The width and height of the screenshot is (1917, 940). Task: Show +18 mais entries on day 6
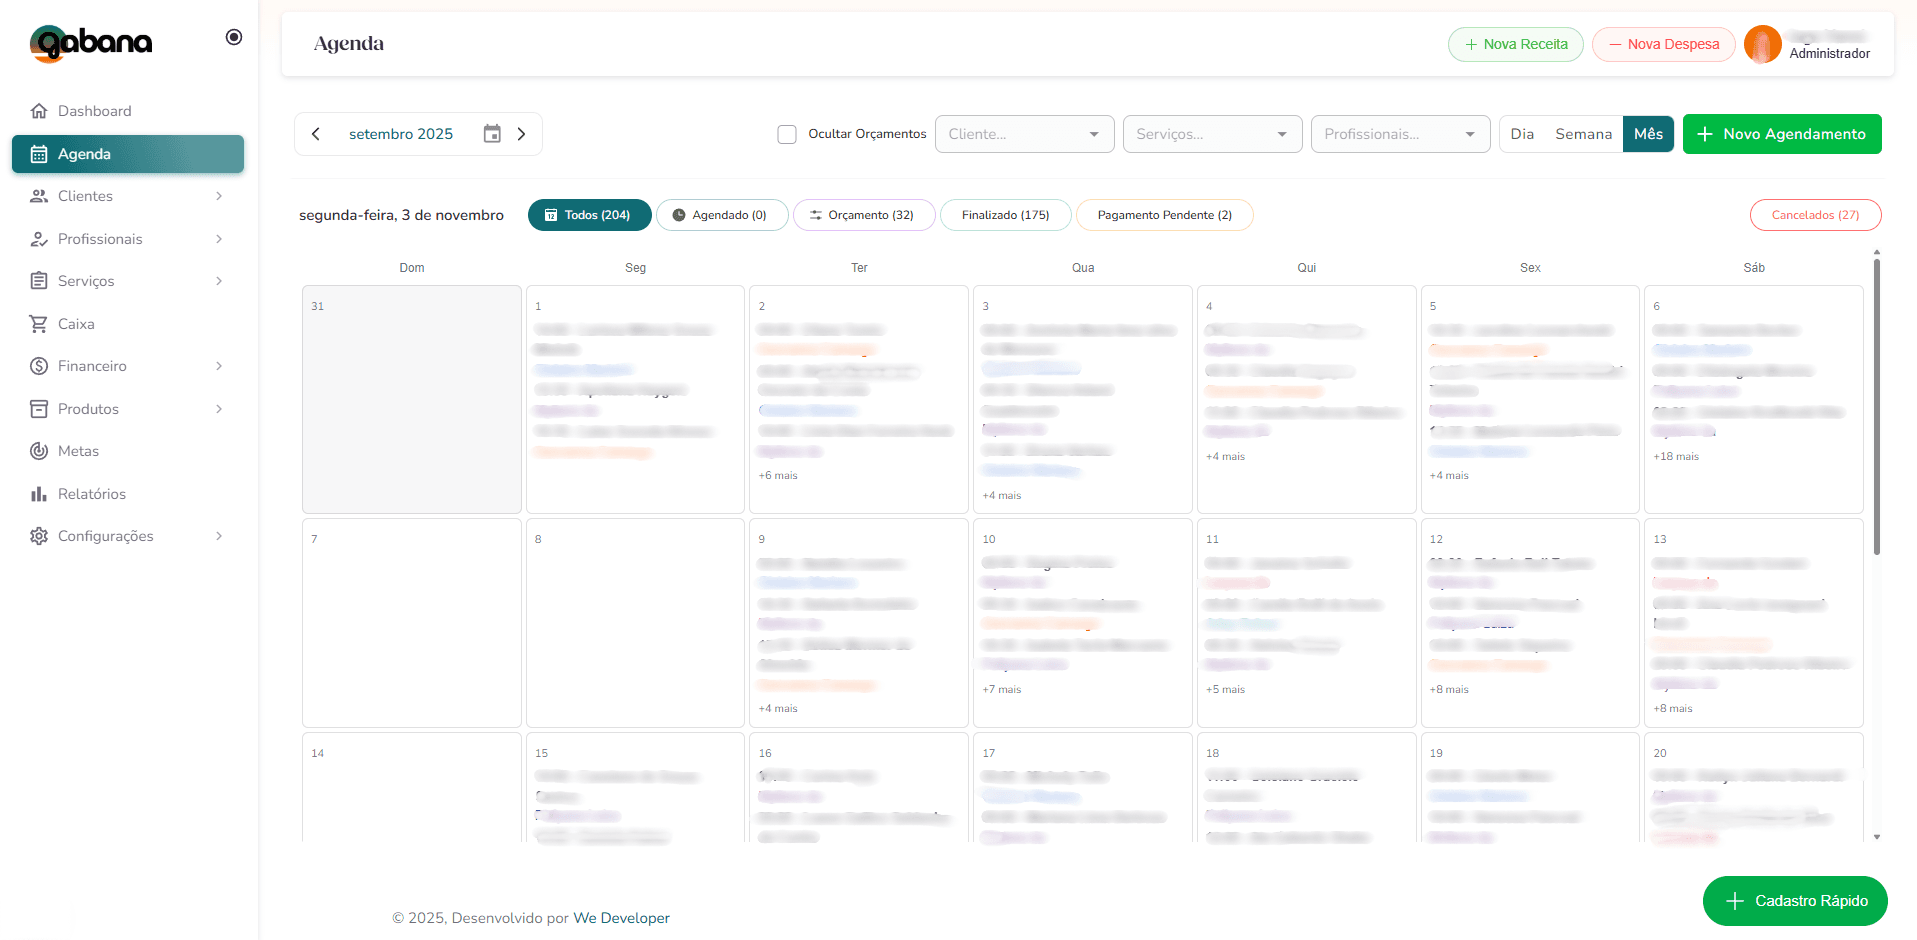1676,457
